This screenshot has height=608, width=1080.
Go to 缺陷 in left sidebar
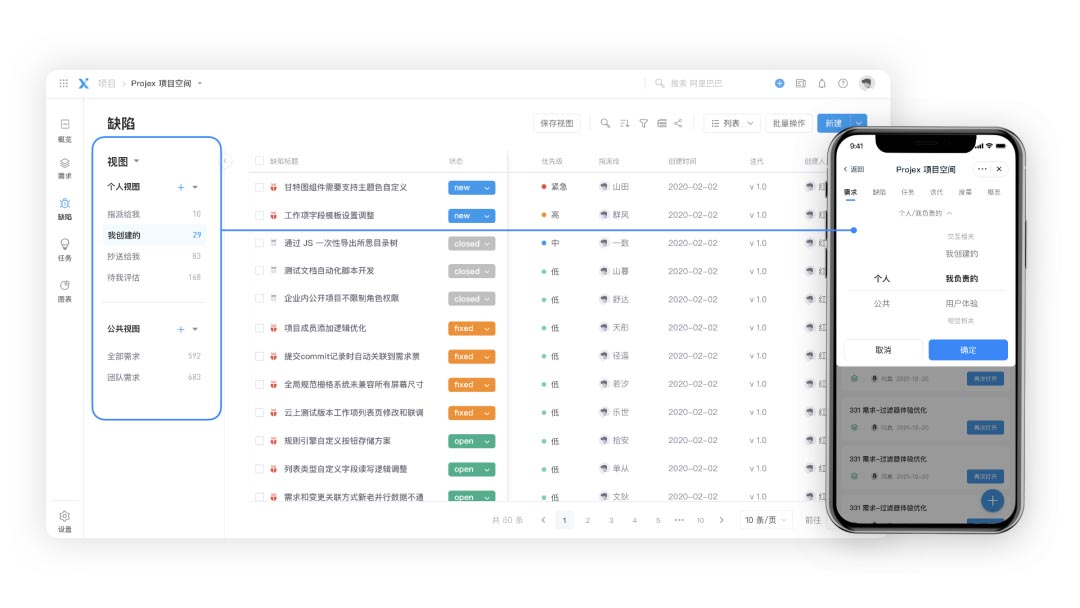tap(65, 209)
